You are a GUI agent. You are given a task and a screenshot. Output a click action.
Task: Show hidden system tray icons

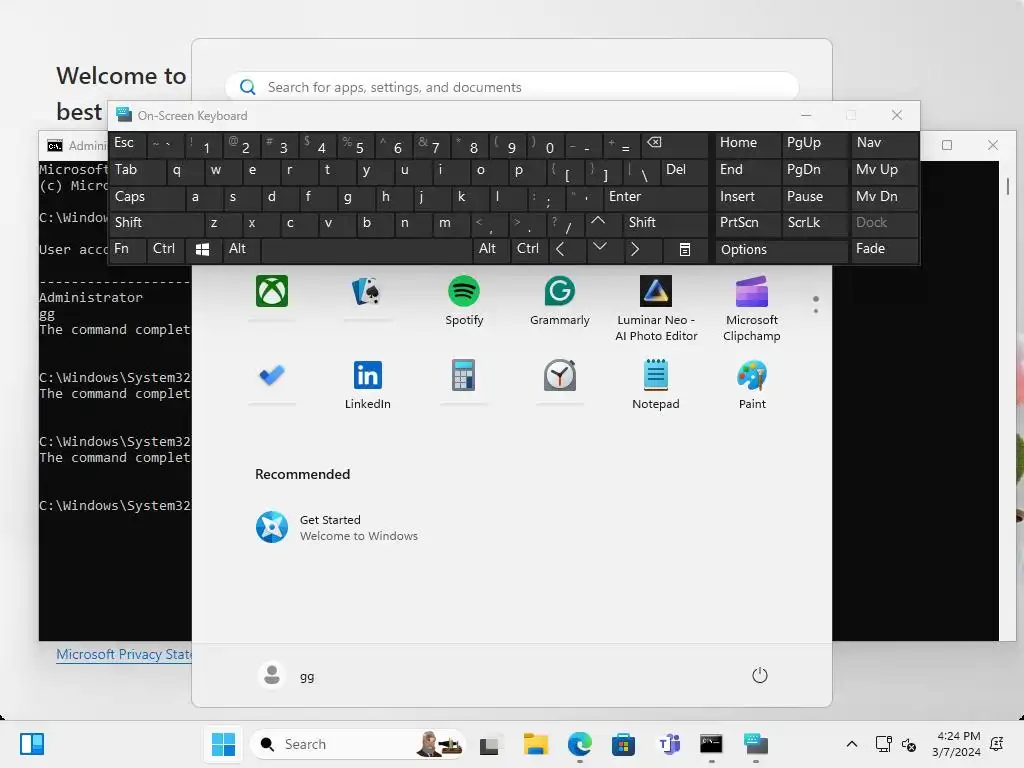852,744
